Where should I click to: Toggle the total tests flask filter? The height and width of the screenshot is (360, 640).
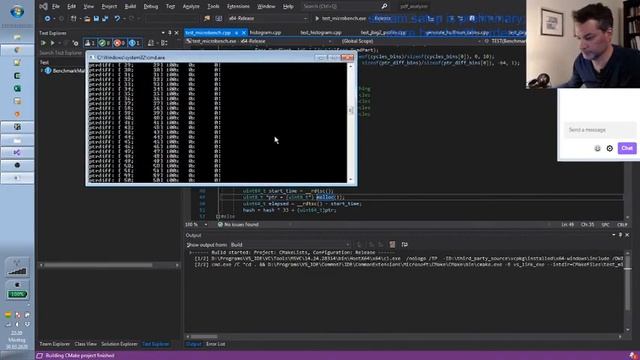(x=90, y=43)
